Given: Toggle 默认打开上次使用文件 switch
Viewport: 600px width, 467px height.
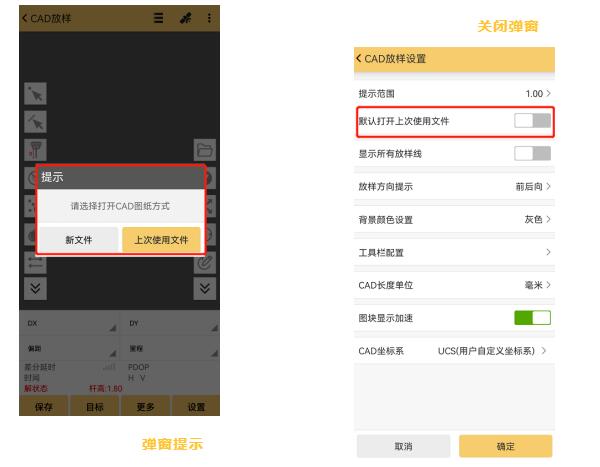Looking at the screenshot, I should pyautogui.click(x=532, y=121).
